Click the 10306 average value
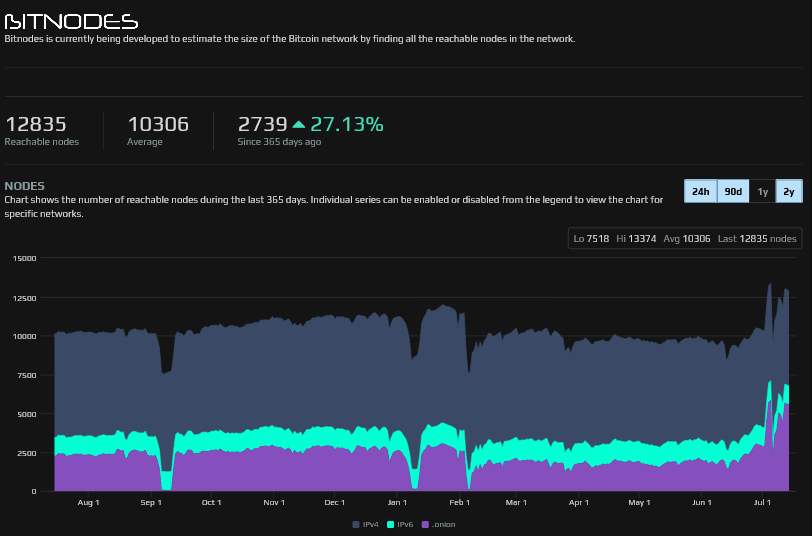 [x=158, y=125]
